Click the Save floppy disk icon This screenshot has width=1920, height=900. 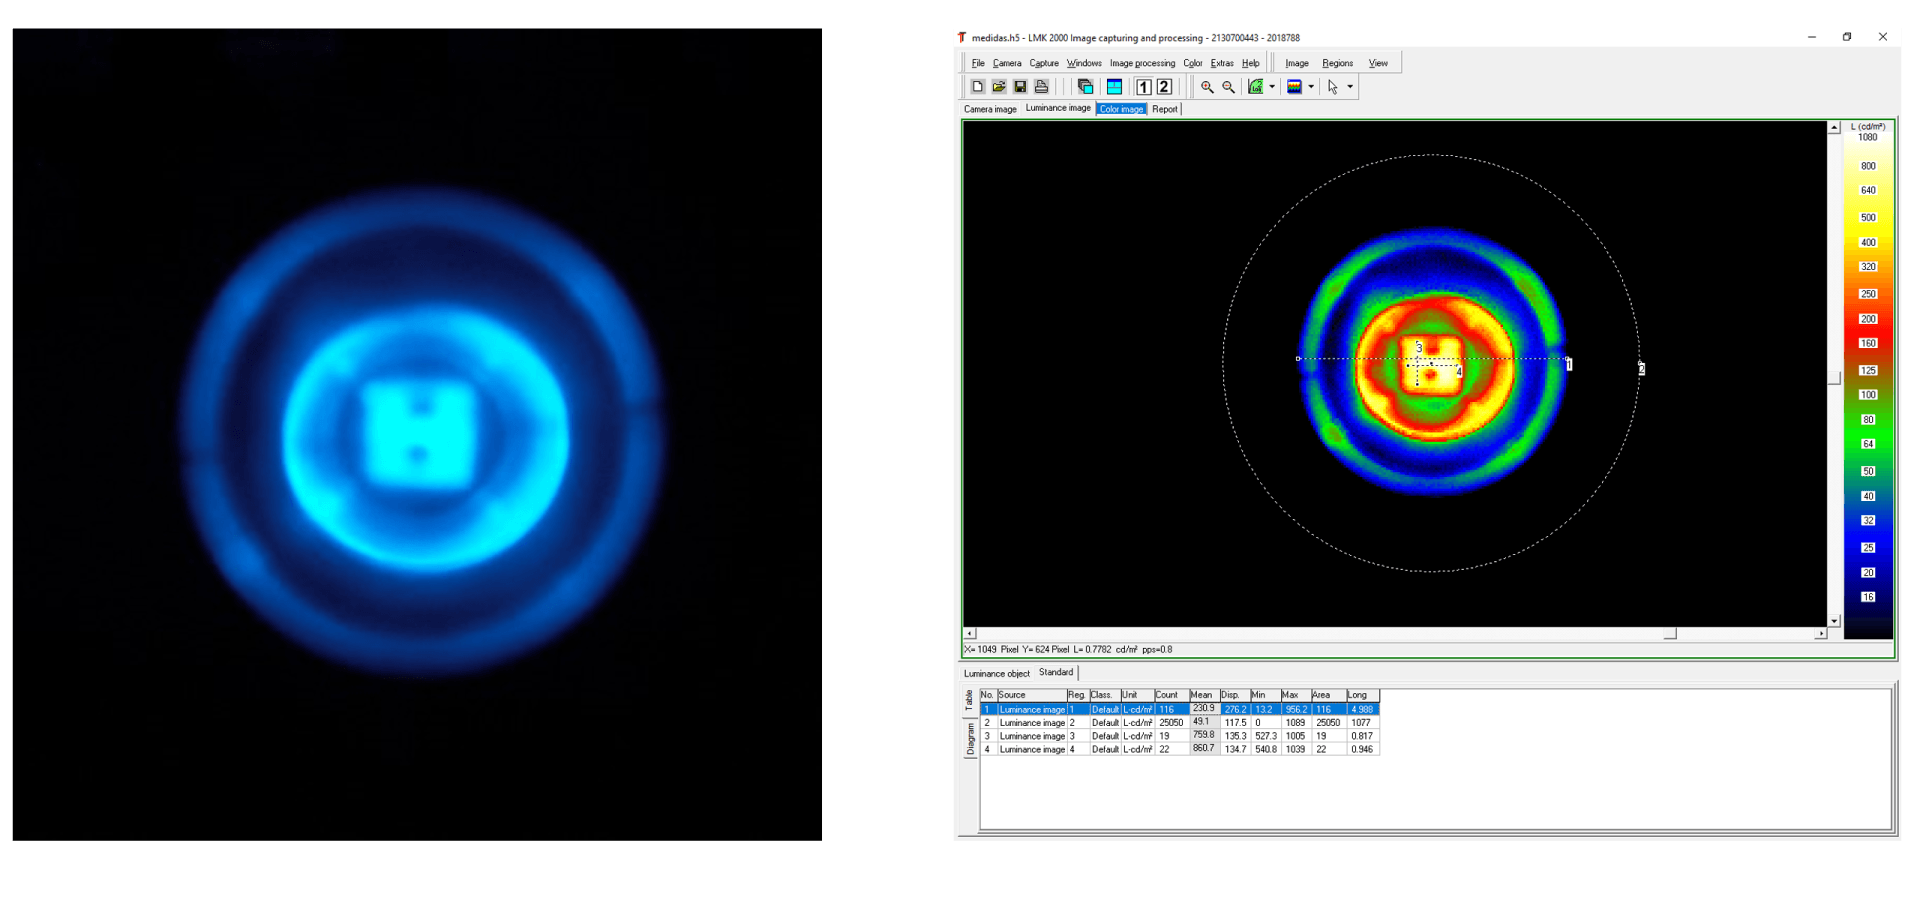1020,87
